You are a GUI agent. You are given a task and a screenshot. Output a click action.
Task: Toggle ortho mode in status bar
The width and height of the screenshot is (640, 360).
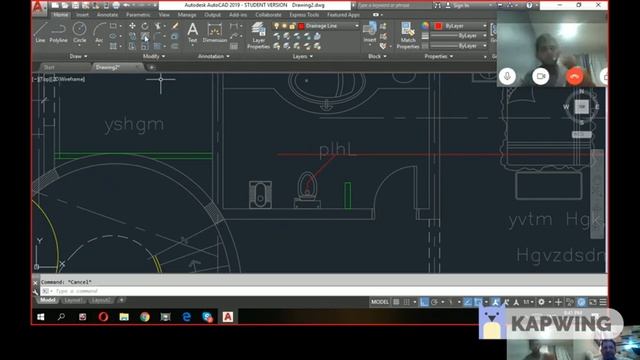tap(424, 302)
